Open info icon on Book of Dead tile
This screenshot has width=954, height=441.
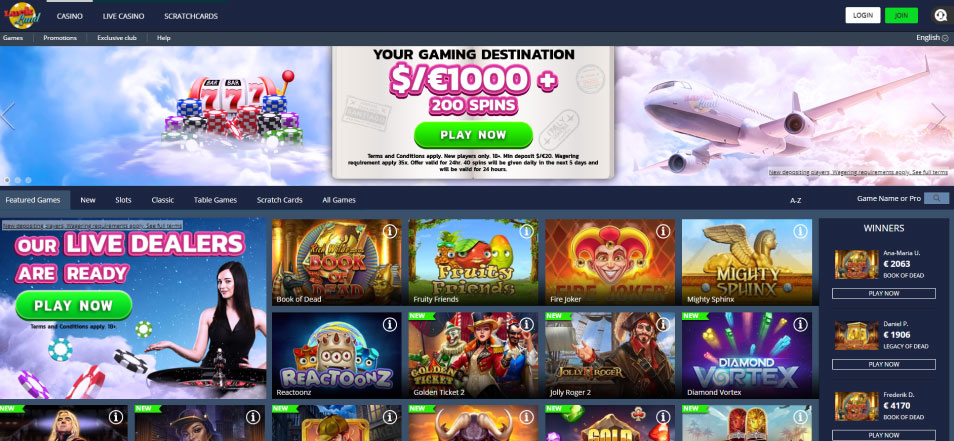390,231
